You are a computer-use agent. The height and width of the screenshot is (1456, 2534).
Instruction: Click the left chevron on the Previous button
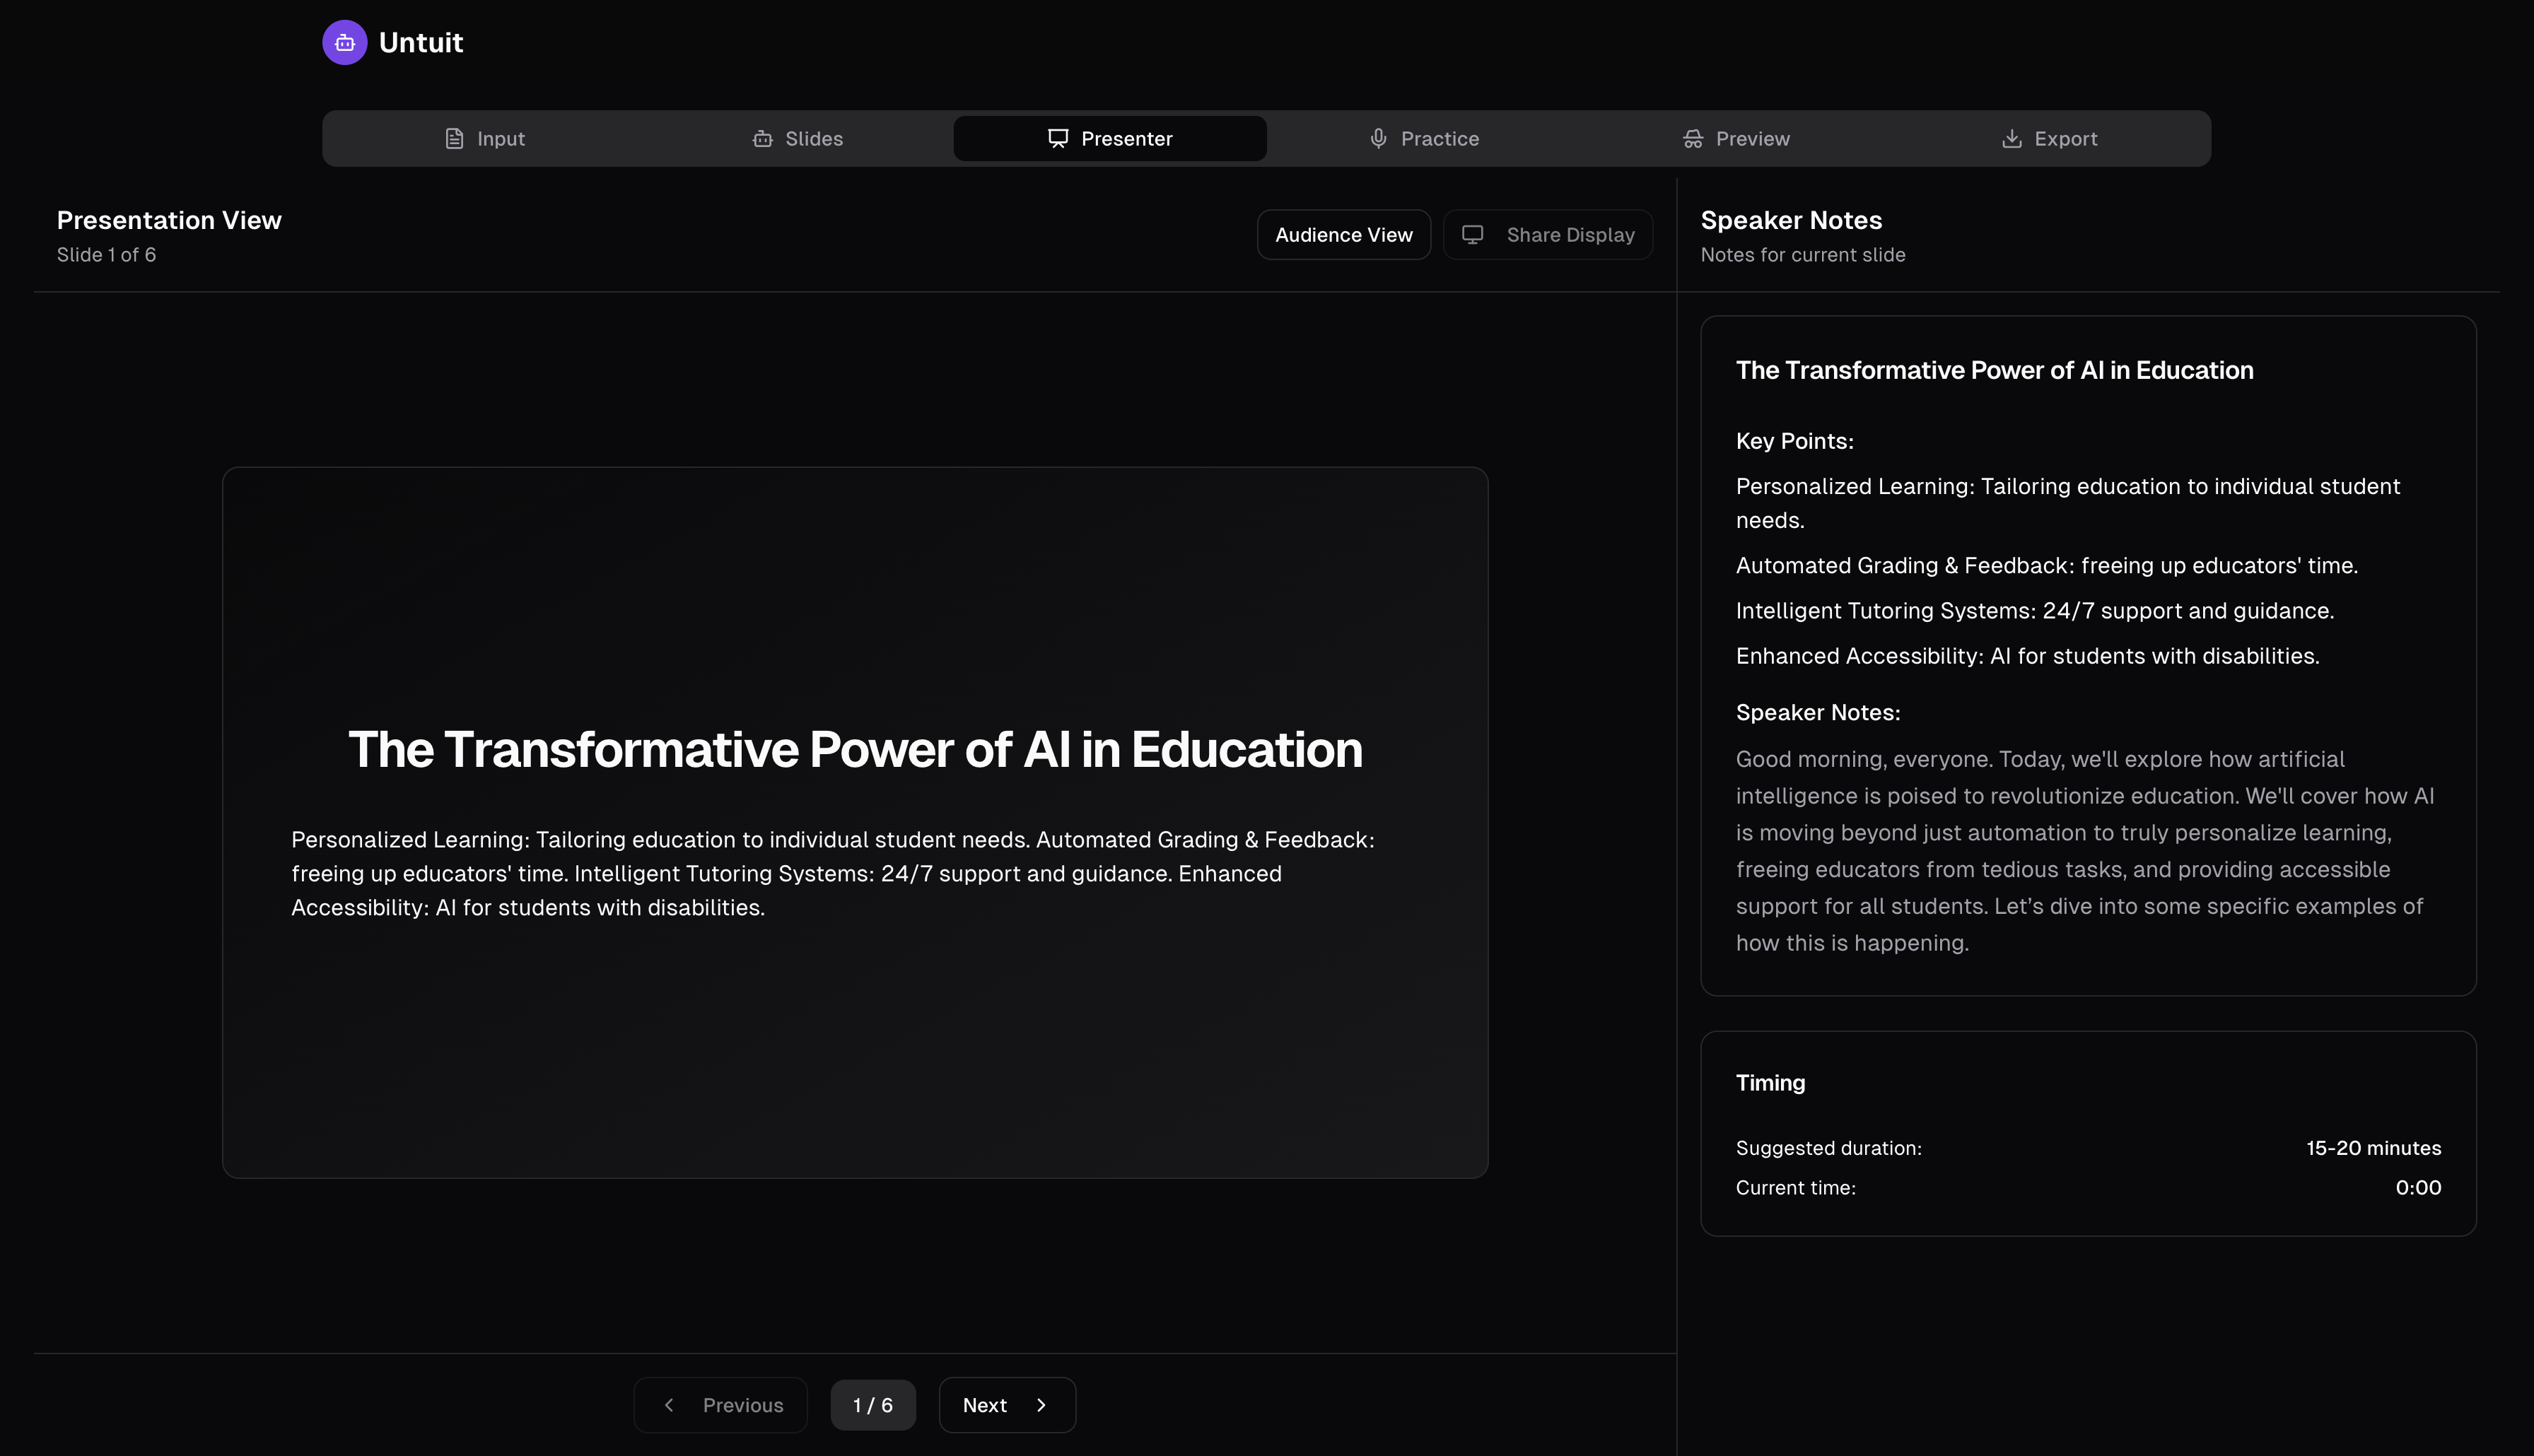[x=669, y=1405]
